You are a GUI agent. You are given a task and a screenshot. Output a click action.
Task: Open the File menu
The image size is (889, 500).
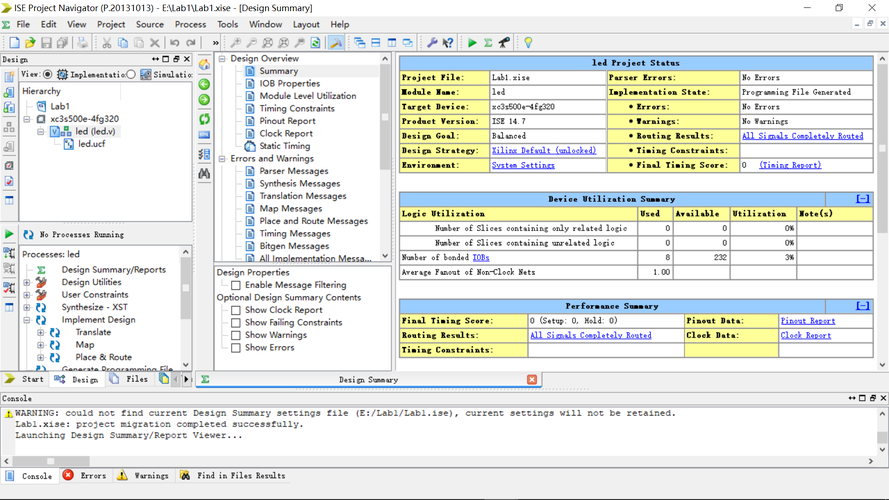coord(23,24)
